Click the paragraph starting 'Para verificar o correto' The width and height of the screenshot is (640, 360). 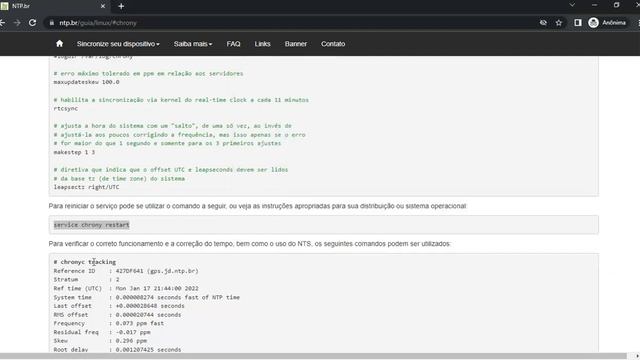pos(250,244)
